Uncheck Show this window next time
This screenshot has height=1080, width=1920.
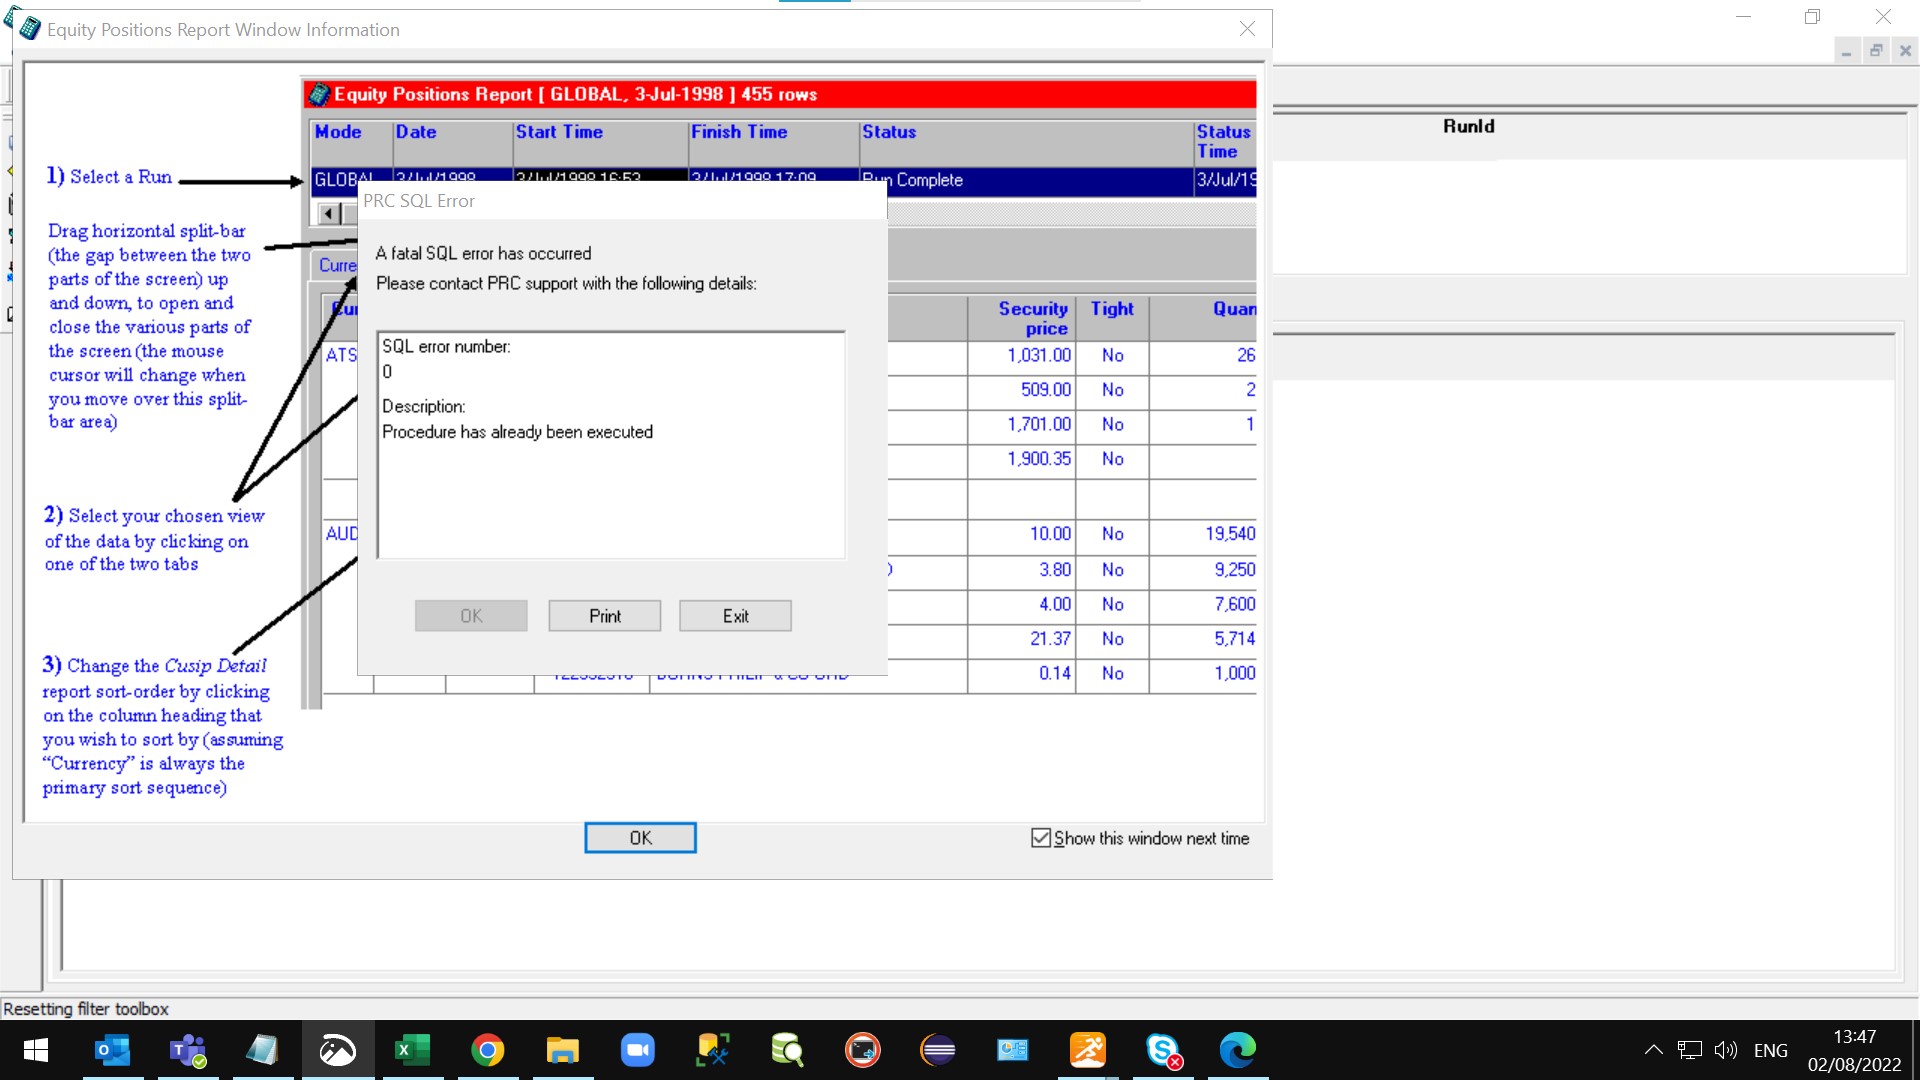point(1041,838)
